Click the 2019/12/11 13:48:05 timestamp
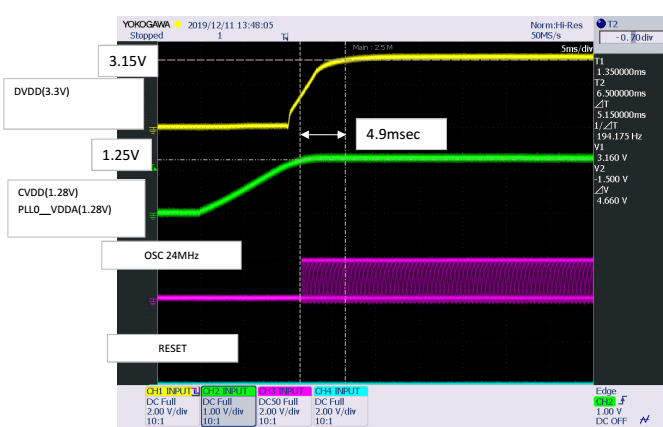This screenshot has height=427, width=663. [230, 25]
